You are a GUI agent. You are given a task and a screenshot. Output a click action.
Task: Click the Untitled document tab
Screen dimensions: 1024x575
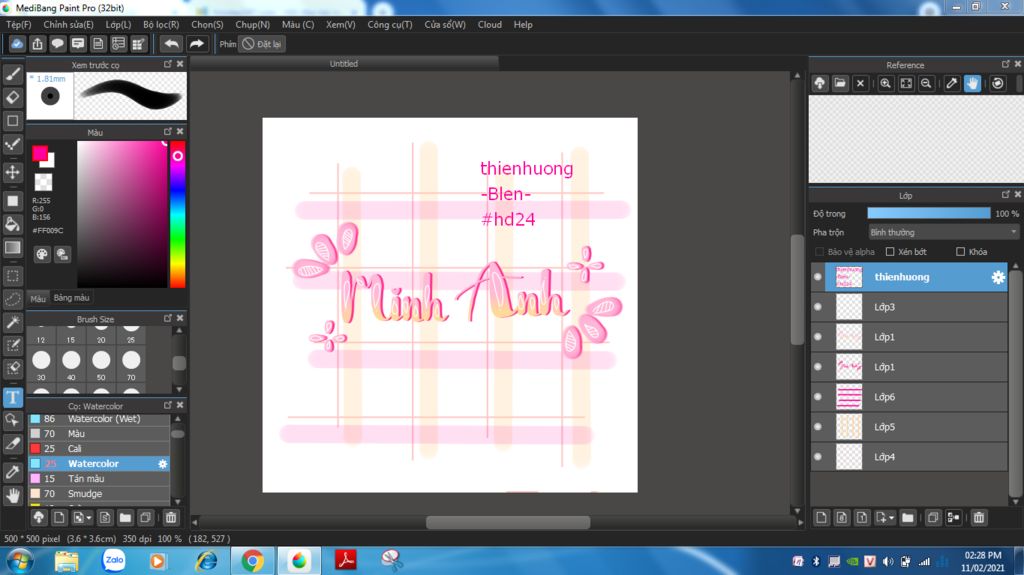pos(344,63)
